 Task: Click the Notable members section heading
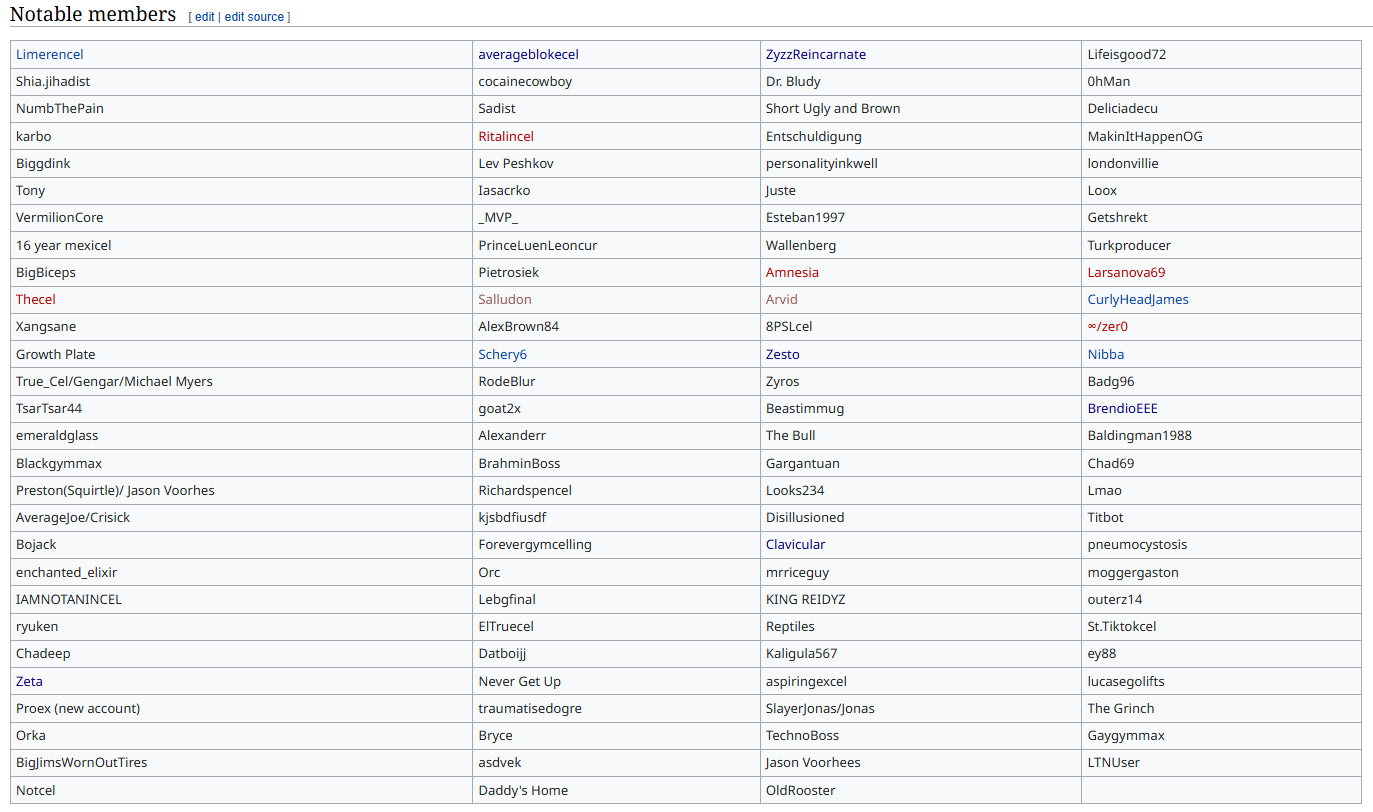93,15
